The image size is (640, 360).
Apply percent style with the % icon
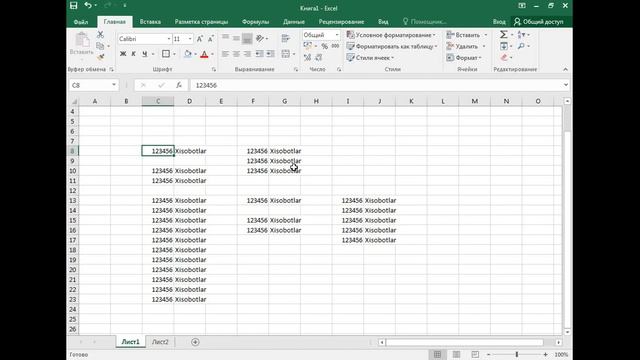(x=324, y=46)
